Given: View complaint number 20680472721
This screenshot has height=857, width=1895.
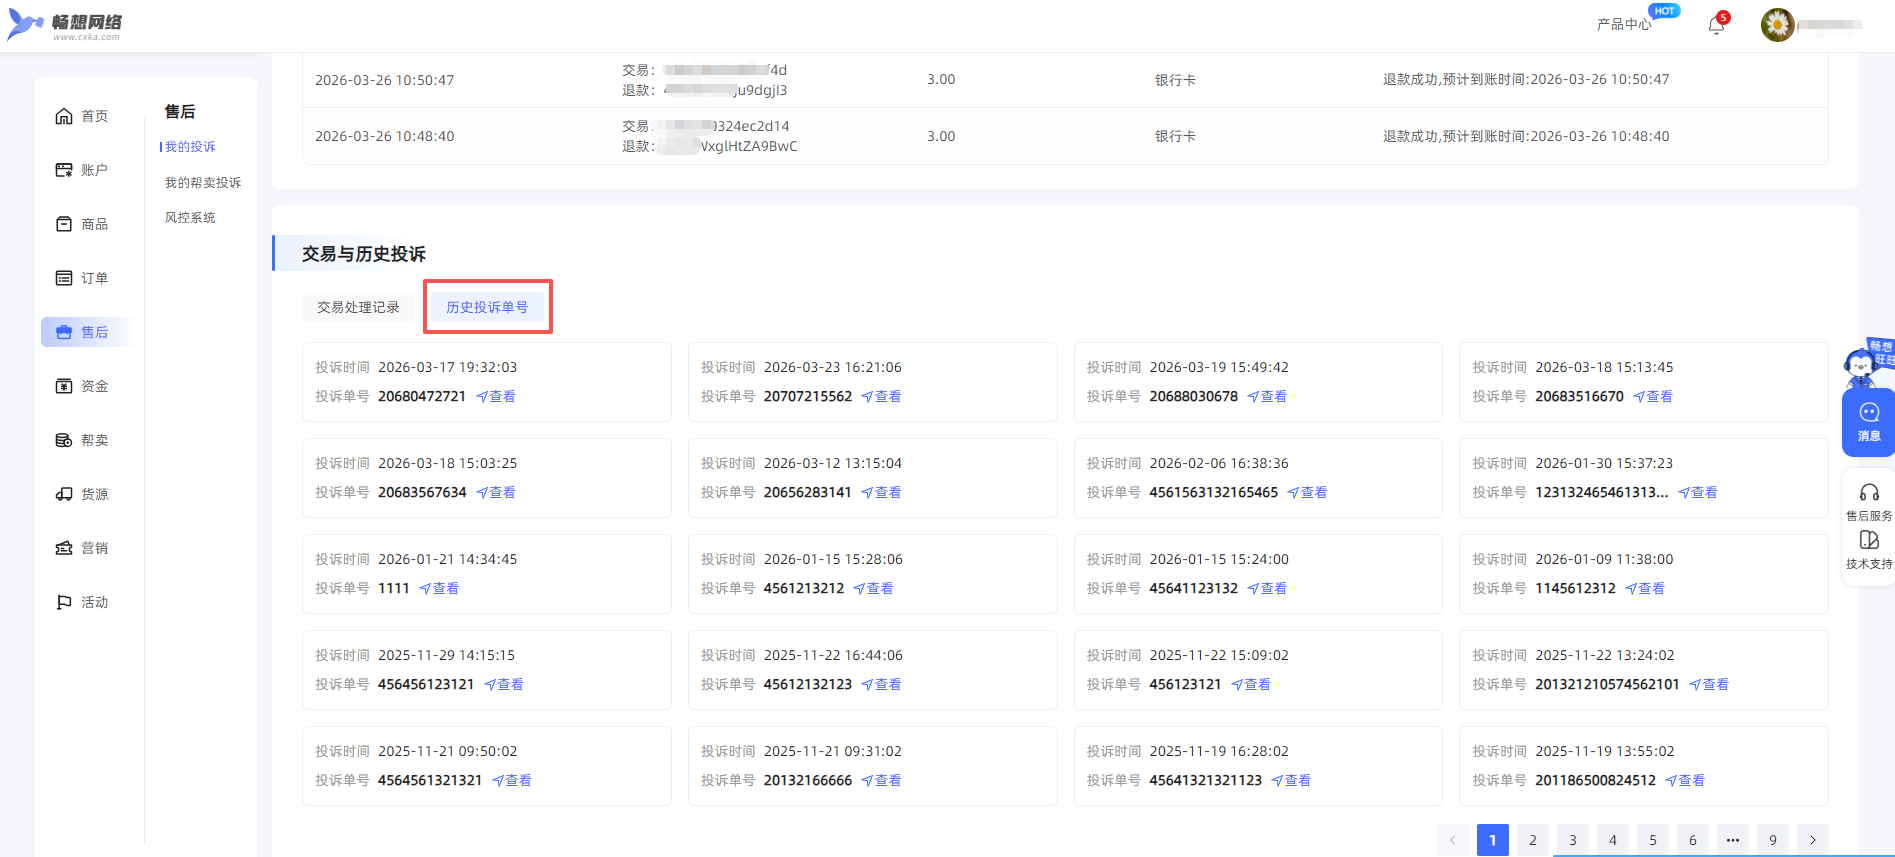Looking at the screenshot, I should 496,397.
